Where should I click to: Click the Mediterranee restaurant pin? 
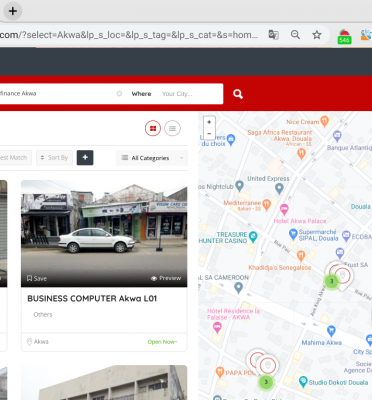[266, 205]
